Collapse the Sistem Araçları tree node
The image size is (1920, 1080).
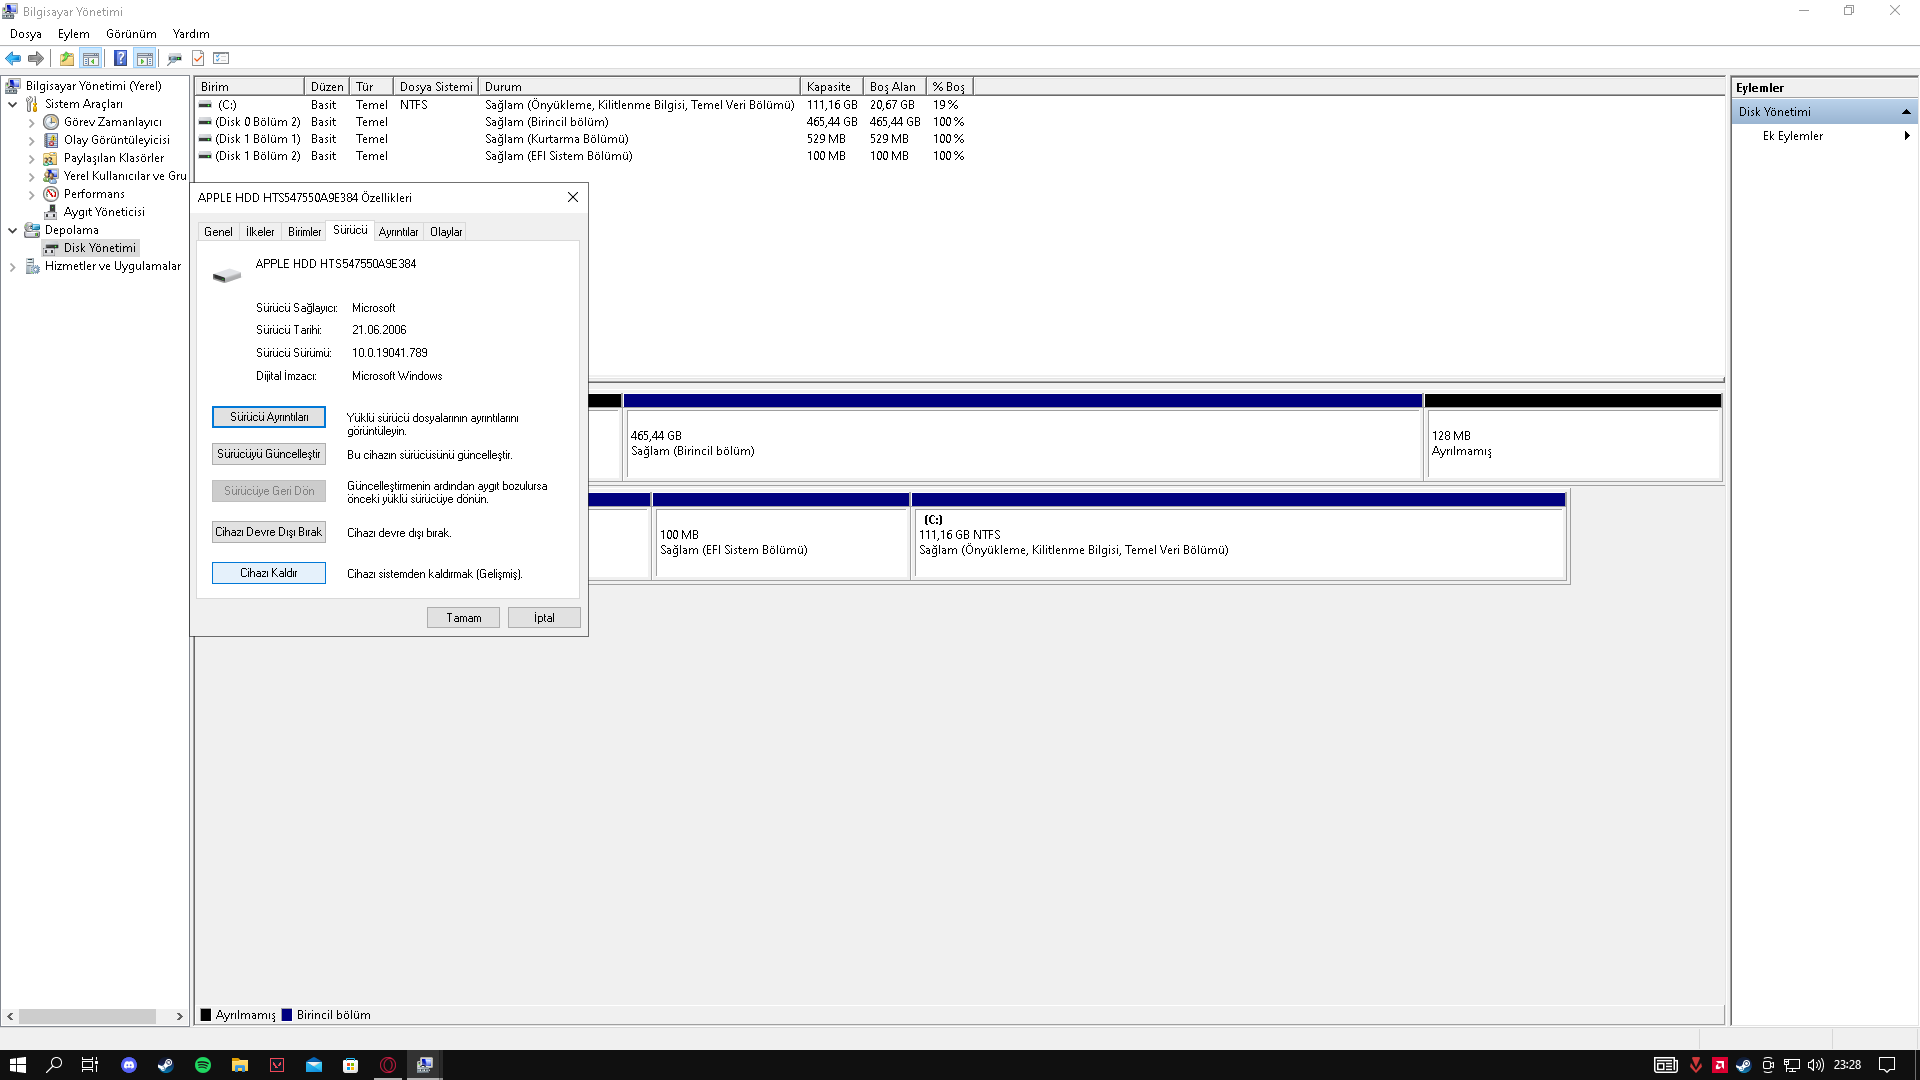click(x=12, y=104)
